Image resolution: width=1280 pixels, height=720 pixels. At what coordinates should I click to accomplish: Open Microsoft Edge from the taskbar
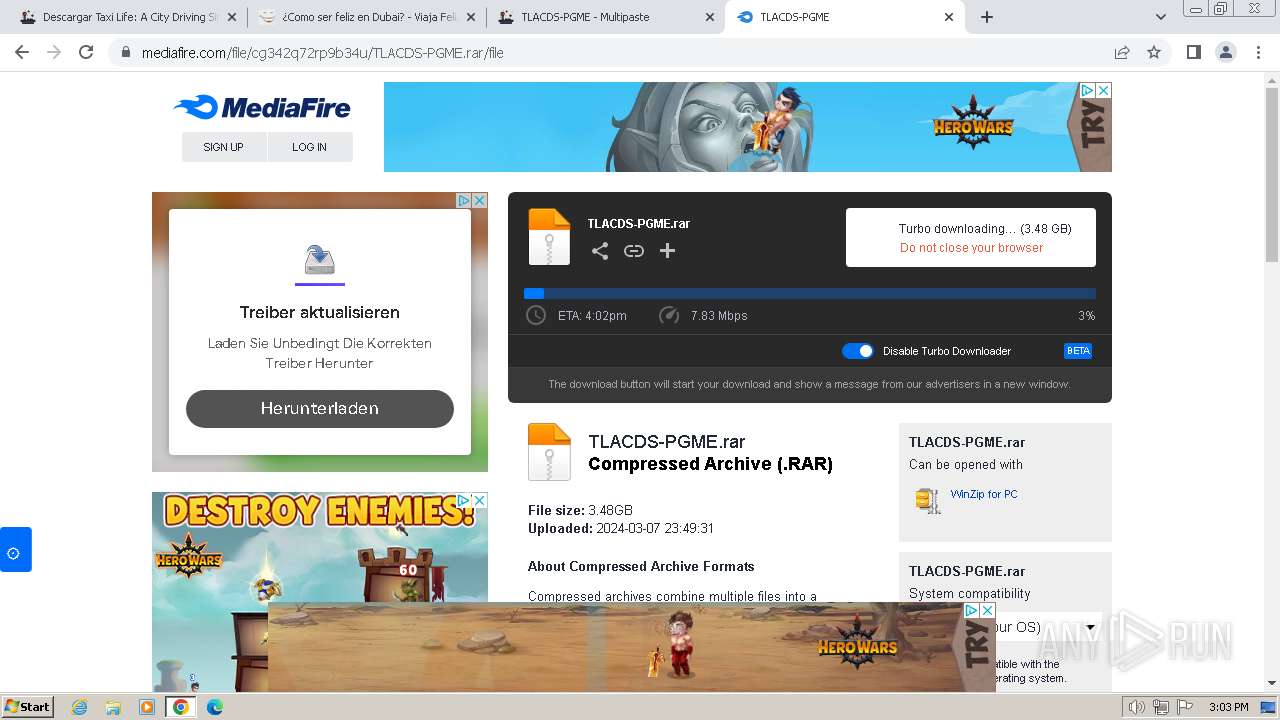click(214, 707)
